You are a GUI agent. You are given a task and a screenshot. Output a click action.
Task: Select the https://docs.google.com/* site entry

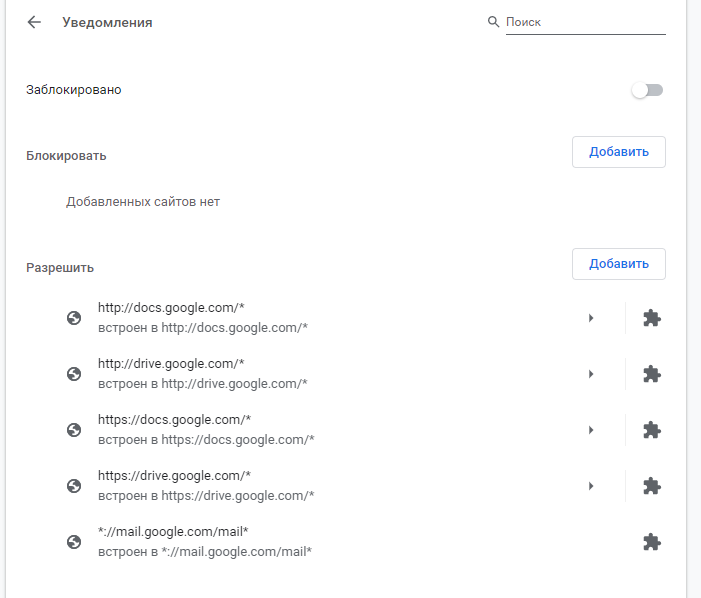[206, 429]
